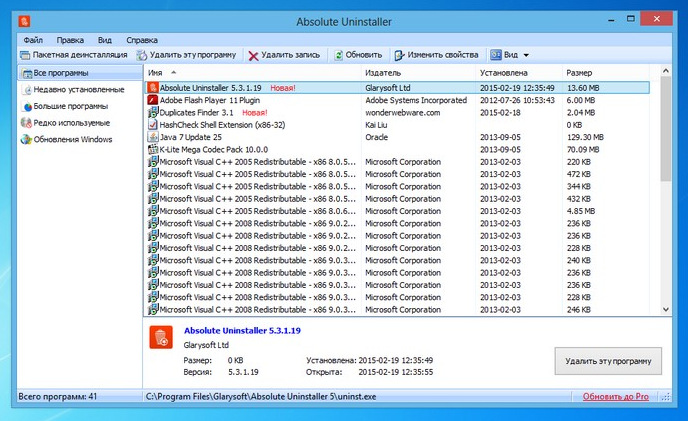
Task: Sort list by the Установлена column header
Action: [x=519, y=73]
